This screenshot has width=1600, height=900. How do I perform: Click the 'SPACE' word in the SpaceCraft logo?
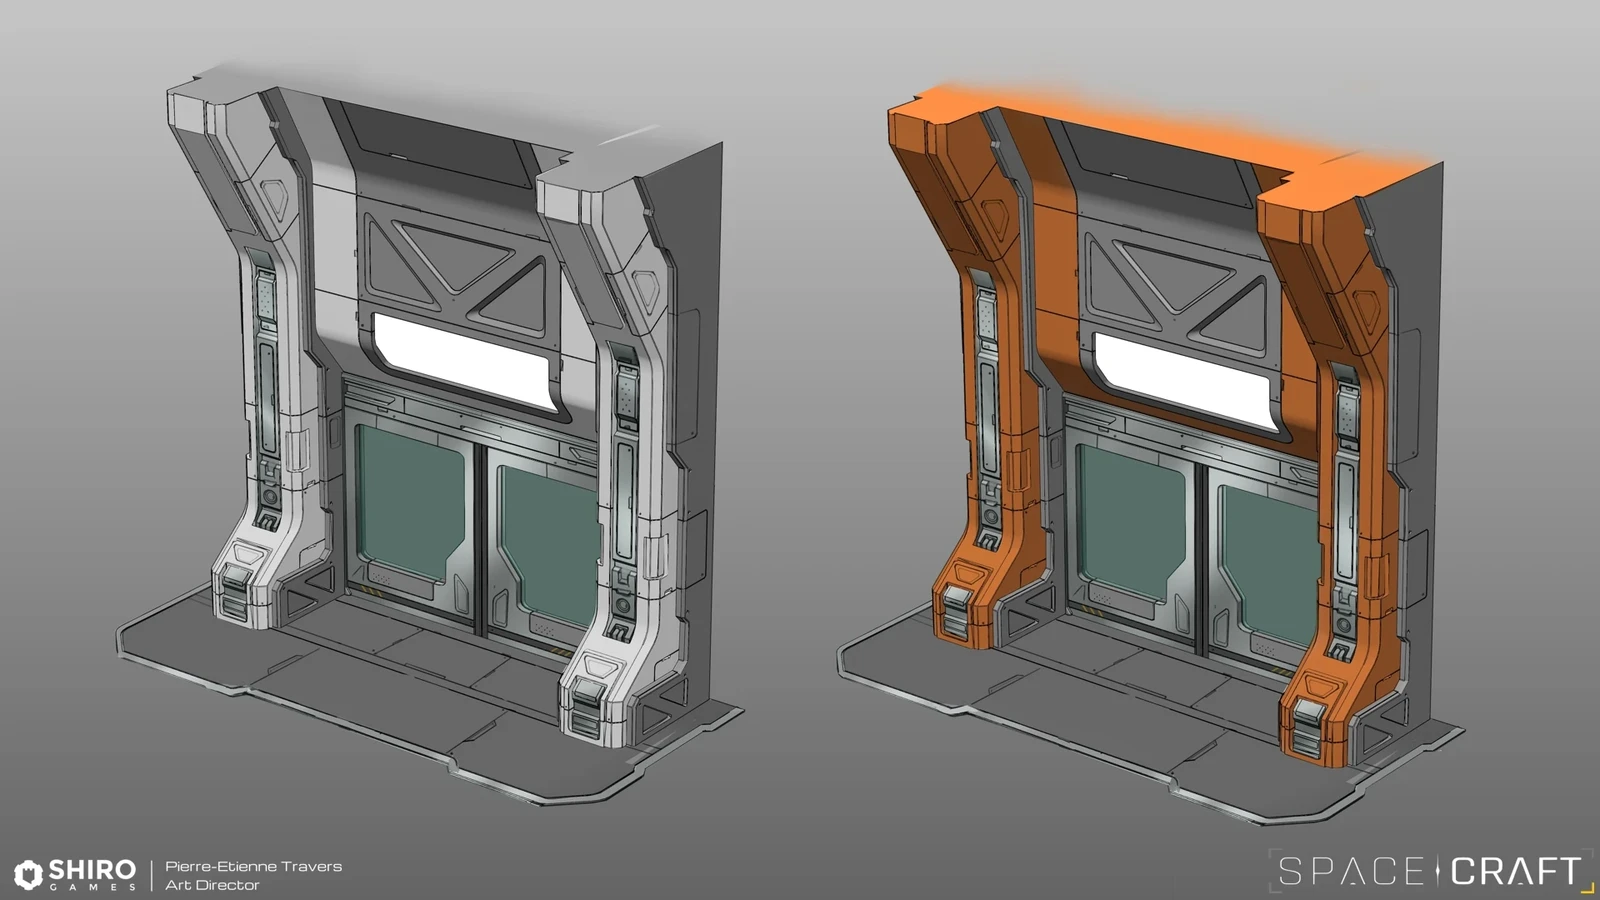tap(1352, 872)
